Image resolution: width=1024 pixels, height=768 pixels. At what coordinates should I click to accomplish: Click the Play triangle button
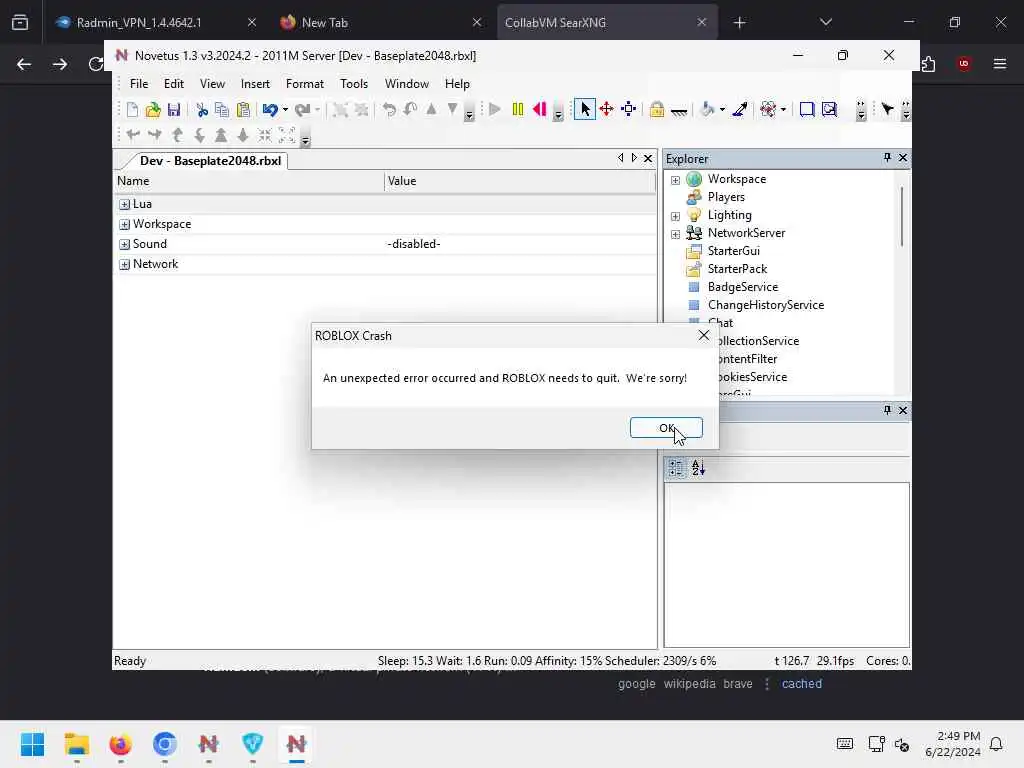point(495,109)
